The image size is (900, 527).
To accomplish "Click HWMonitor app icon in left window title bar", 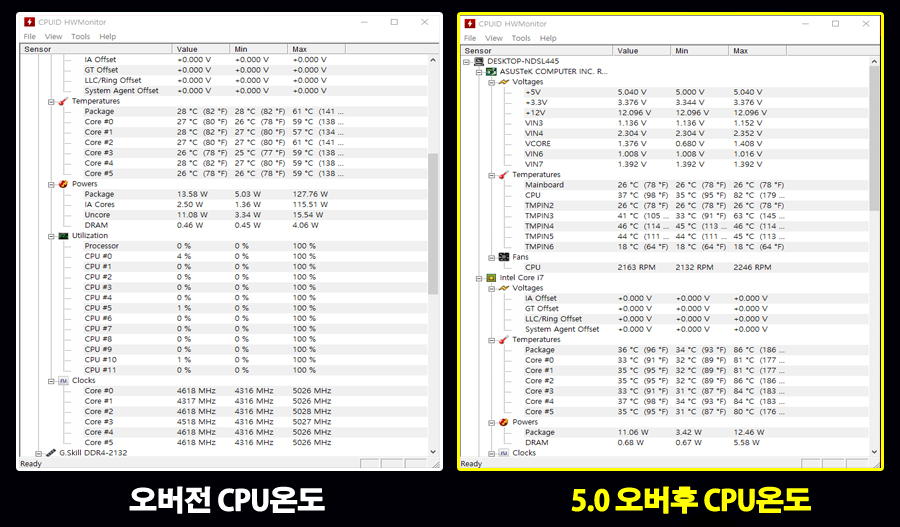I will [x=29, y=22].
